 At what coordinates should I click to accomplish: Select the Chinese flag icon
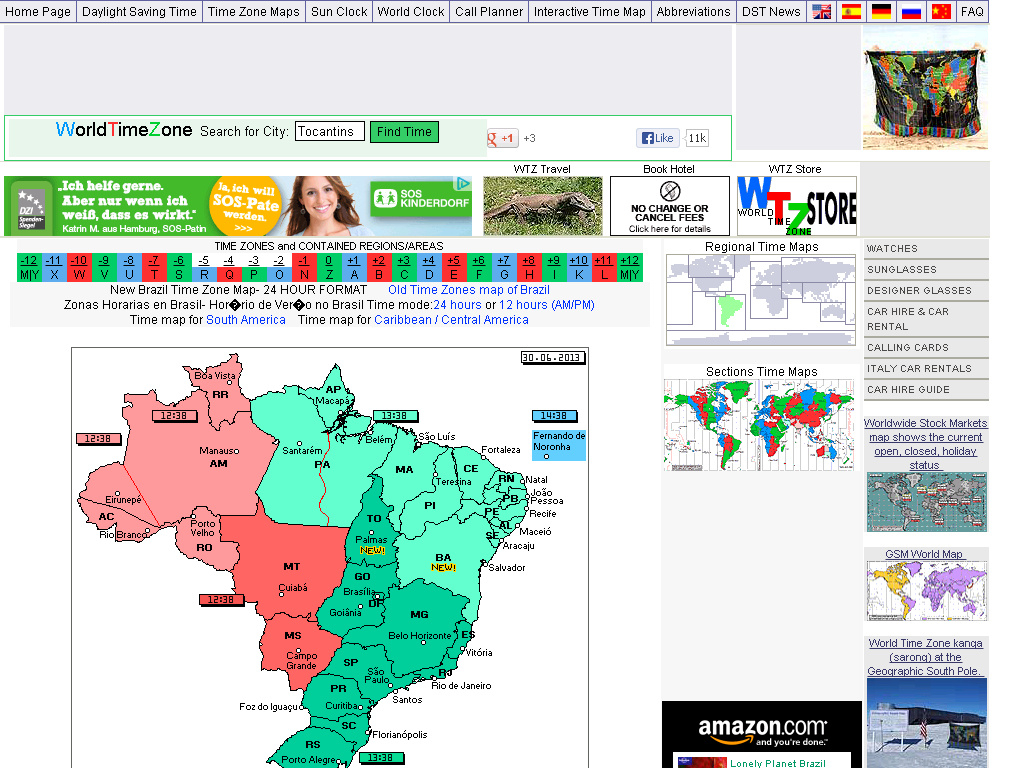point(941,11)
